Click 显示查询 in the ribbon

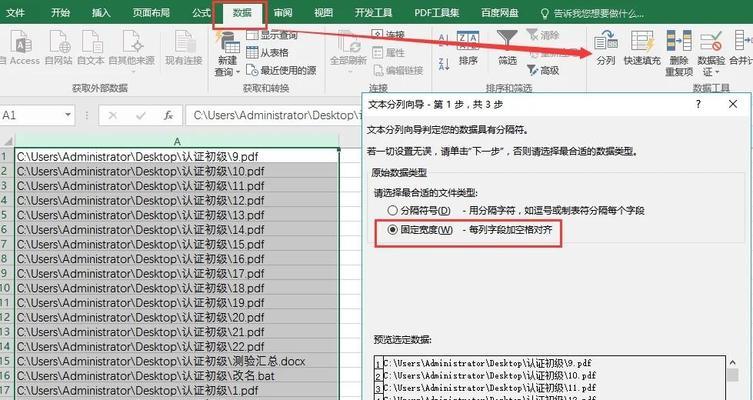pos(272,35)
